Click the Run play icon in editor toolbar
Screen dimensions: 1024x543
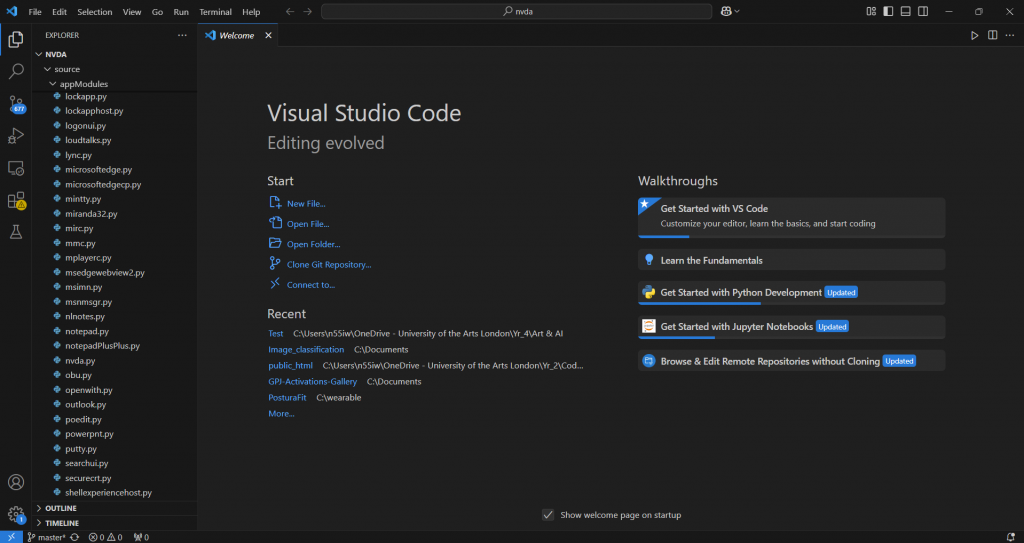(x=974, y=35)
